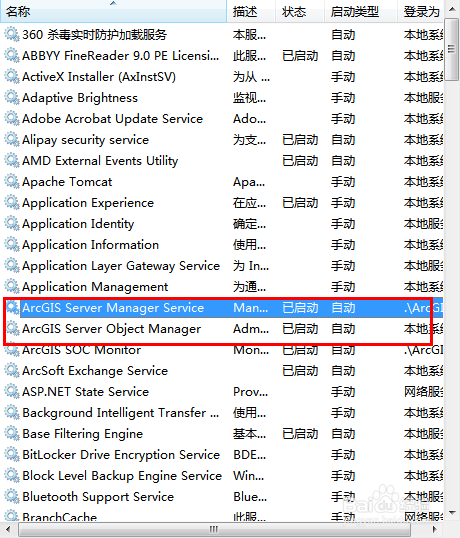Image resolution: width=460 pixels, height=538 pixels.
Task: Click the gear icon for Apache Tomcat service
Action: (x=12, y=182)
